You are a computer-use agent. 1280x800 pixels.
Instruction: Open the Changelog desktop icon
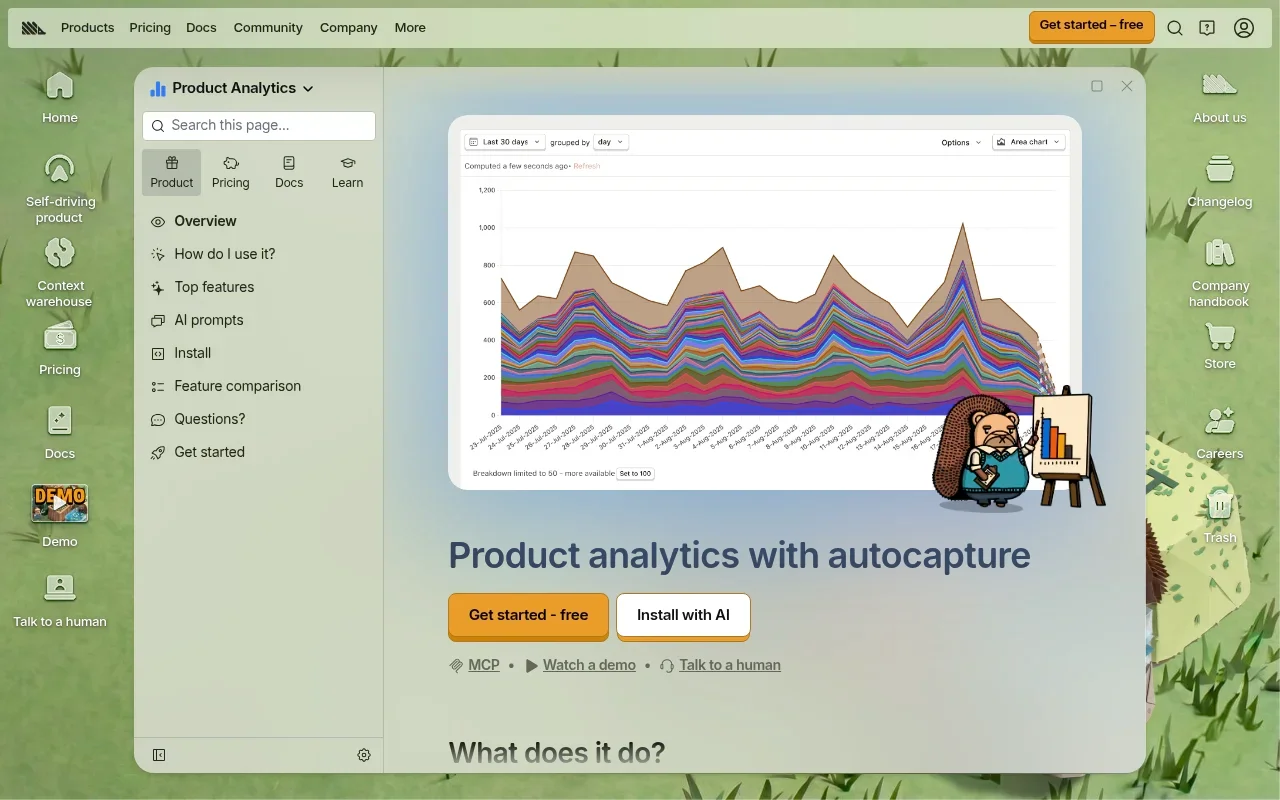1220,181
